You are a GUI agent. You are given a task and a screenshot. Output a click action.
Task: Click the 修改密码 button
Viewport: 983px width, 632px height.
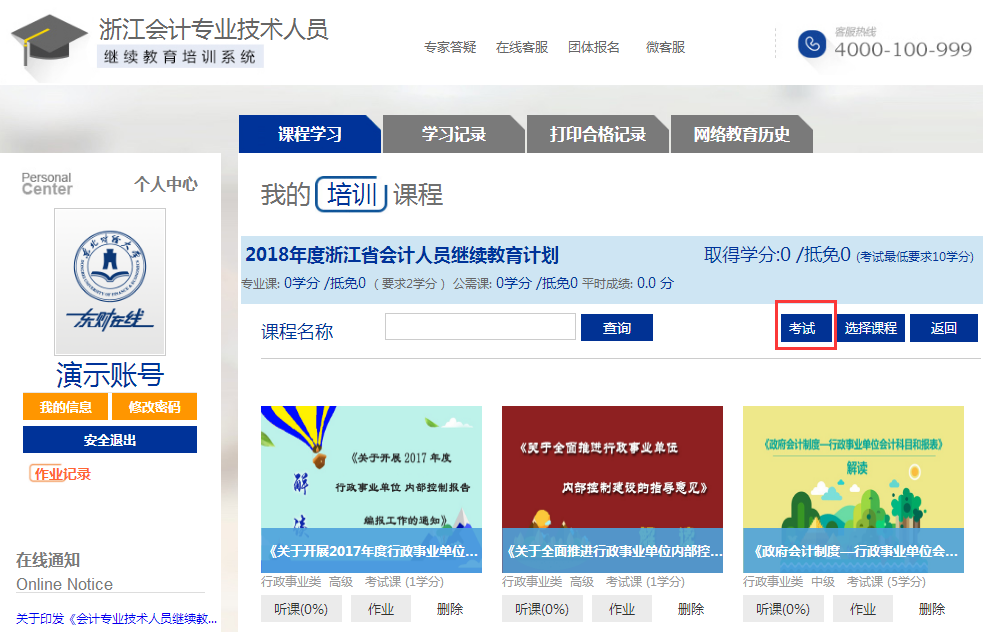[154, 407]
